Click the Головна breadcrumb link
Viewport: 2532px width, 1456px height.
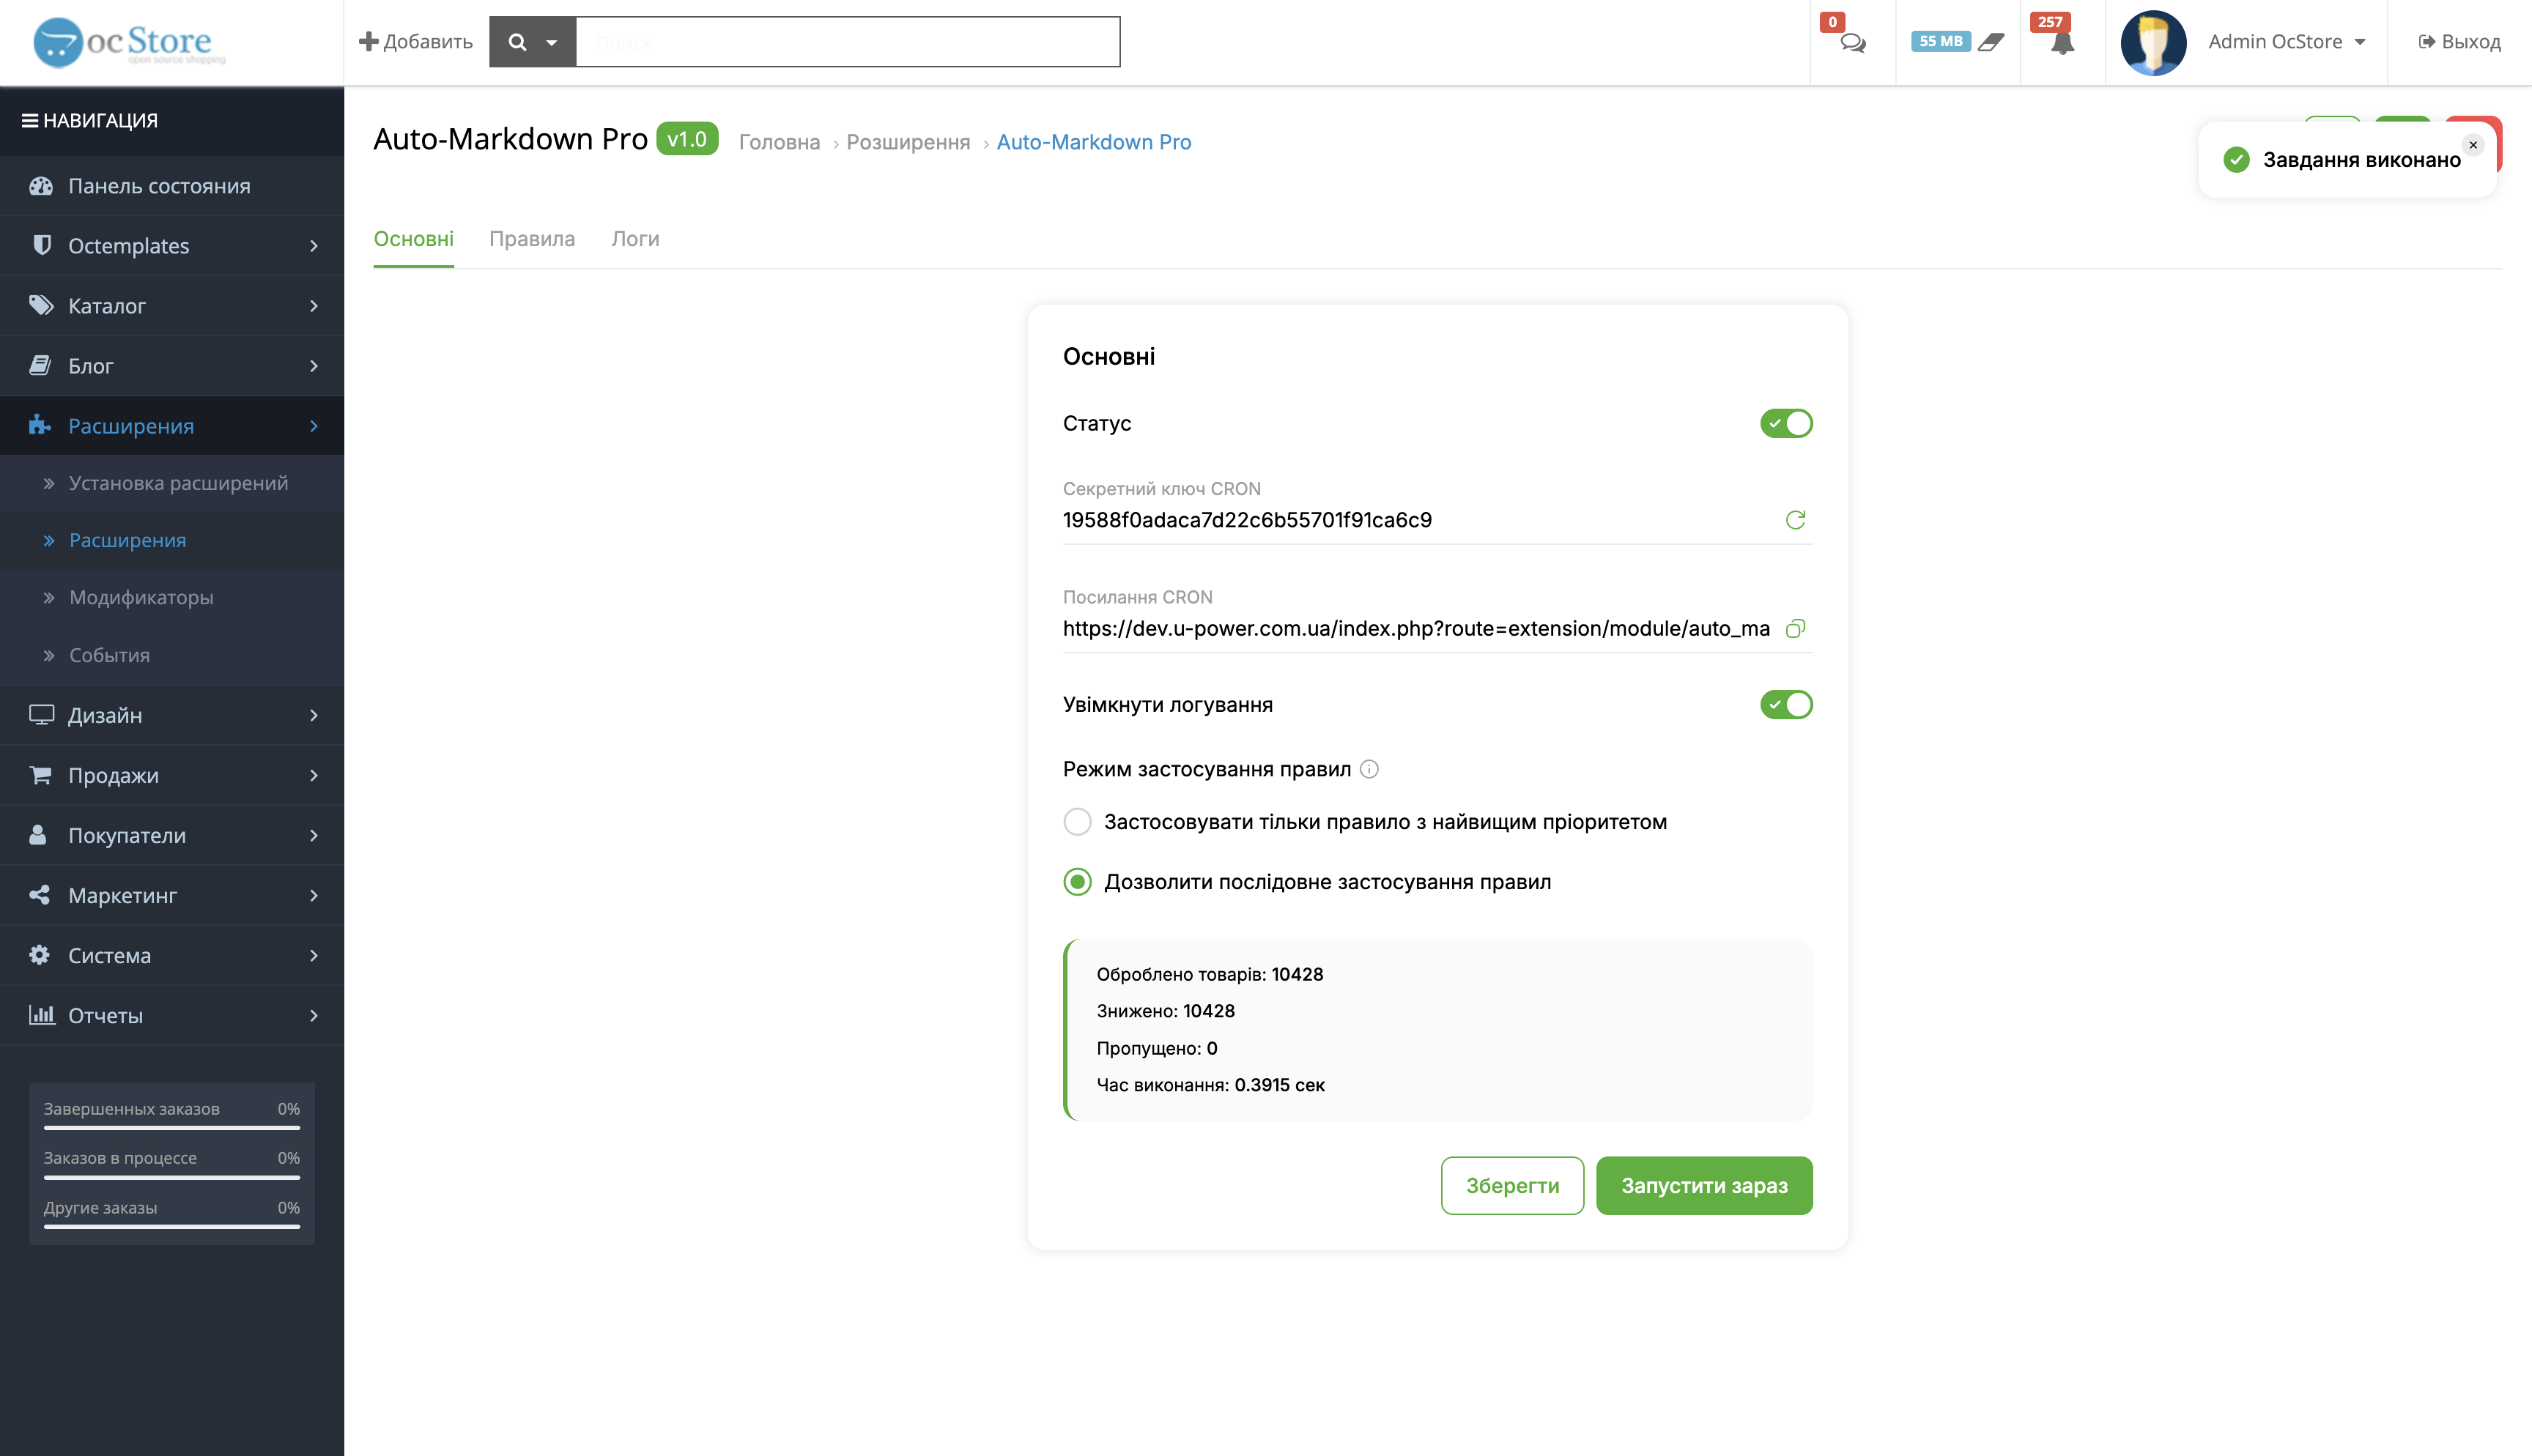[x=779, y=142]
